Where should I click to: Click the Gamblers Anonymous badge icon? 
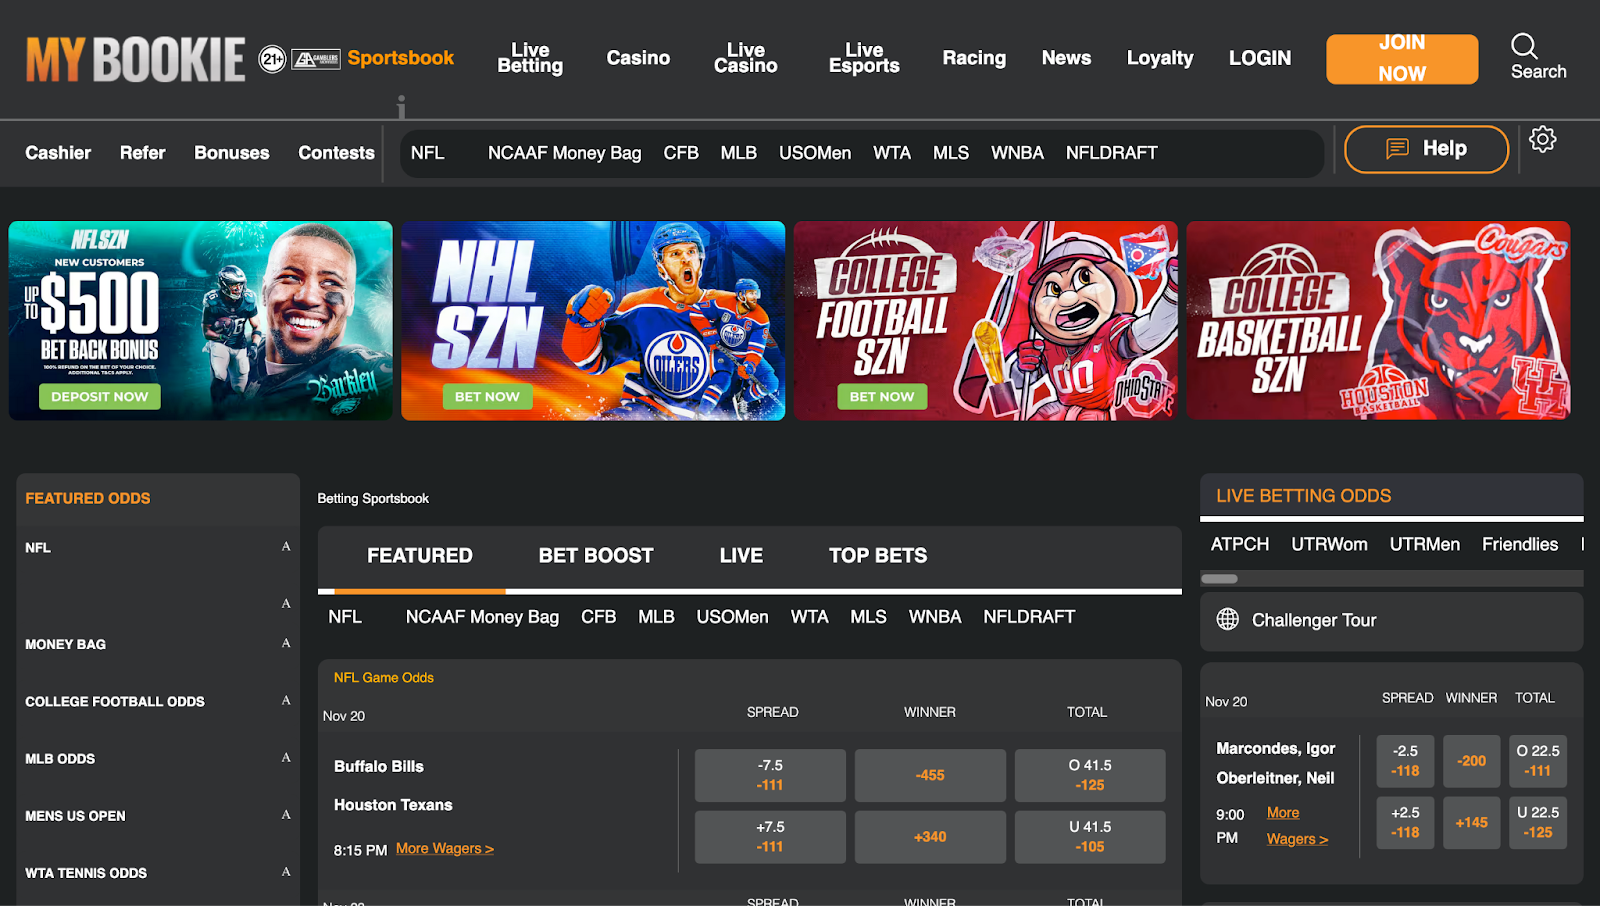tap(316, 59)
